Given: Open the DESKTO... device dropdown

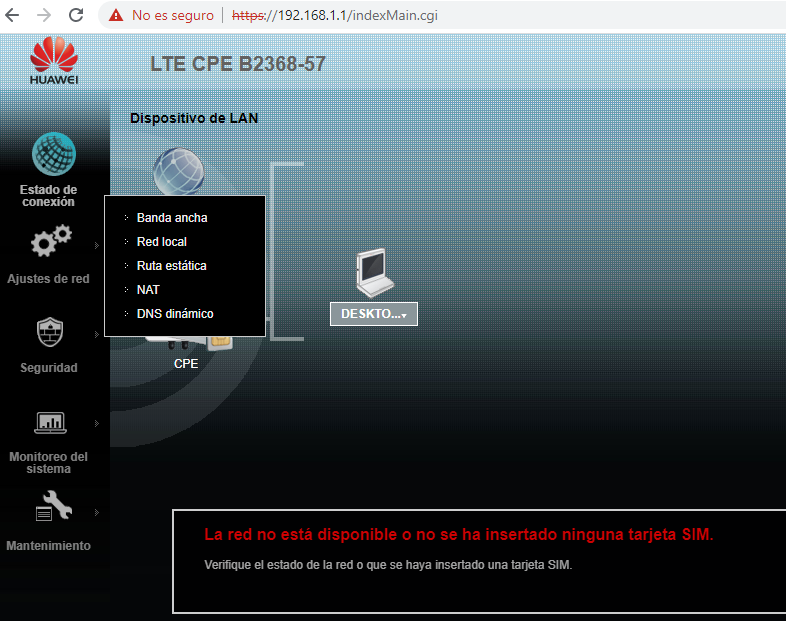Looking at the screenshot, I should coord(374,314).
